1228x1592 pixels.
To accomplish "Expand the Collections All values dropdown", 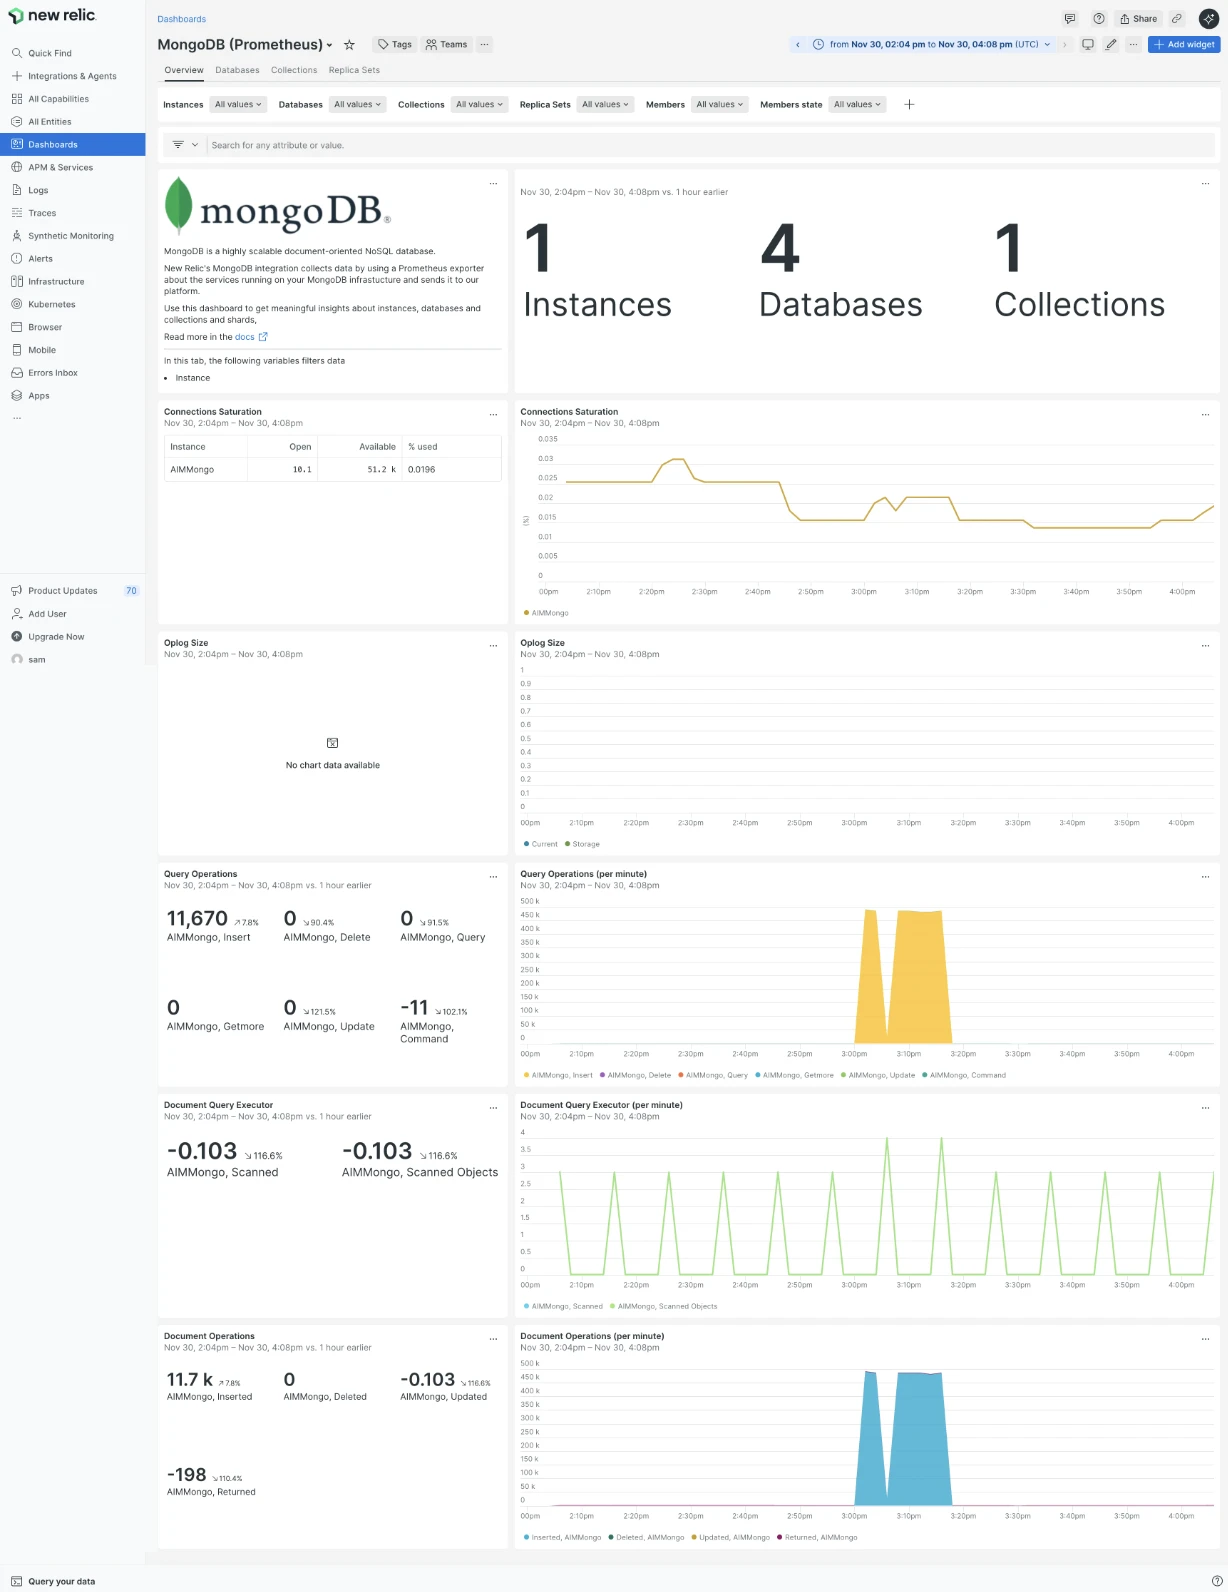I will 479,104.
